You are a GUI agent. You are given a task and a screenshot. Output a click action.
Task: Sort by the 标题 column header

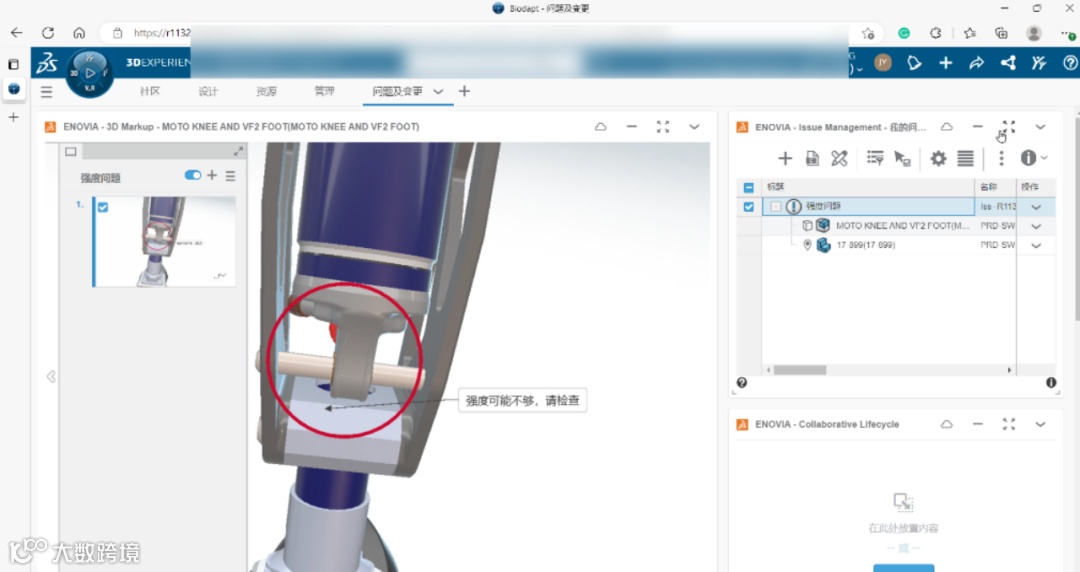click(x=776, y=187)
